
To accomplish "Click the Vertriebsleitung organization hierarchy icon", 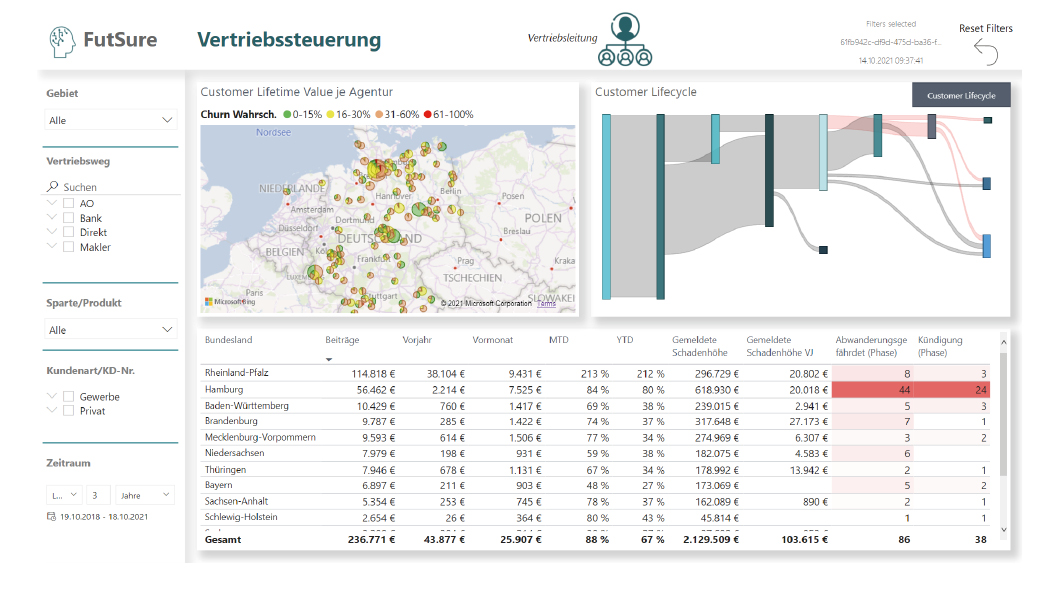I will pos(624,40).
